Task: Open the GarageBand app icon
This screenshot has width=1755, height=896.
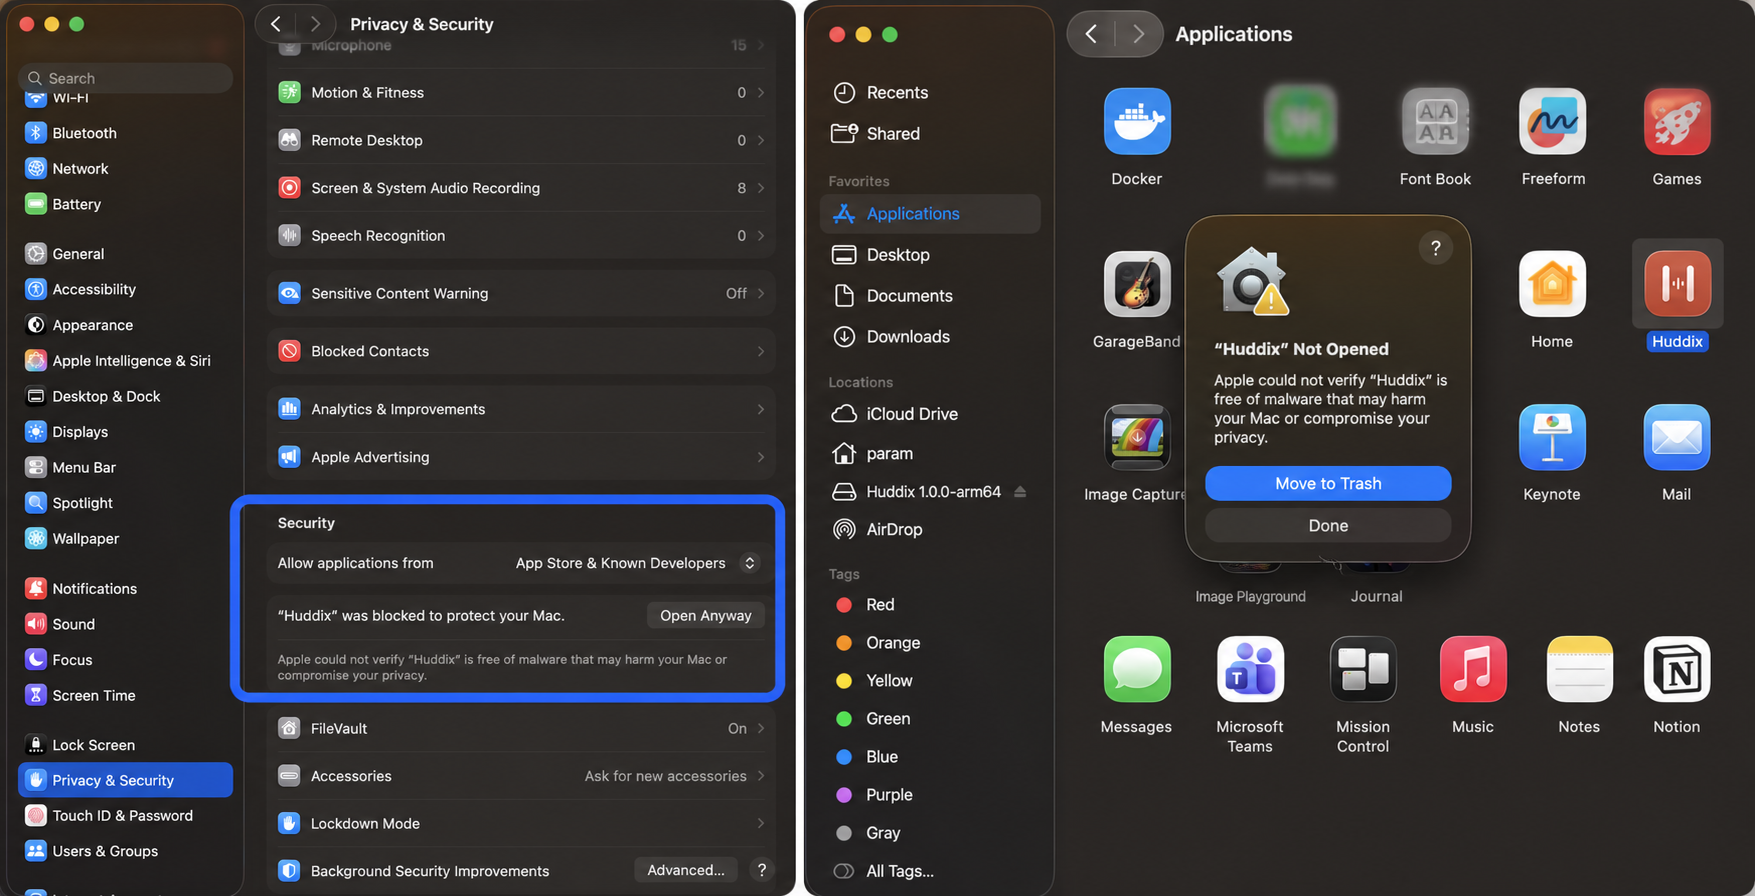Action: click(x=1137, y=284)
